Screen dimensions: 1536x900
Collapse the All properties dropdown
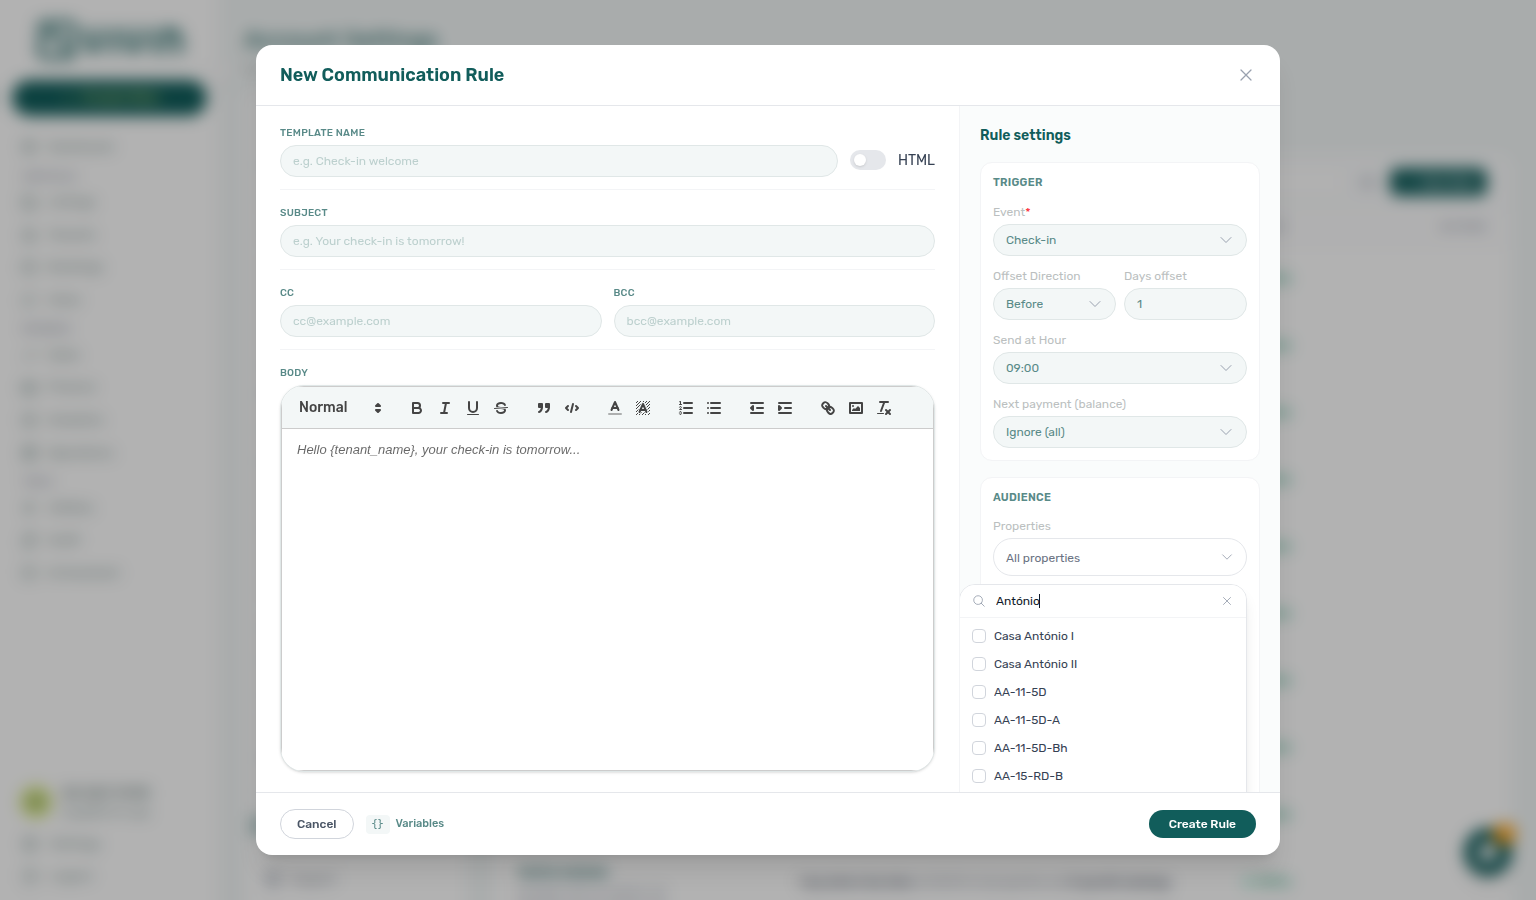point(1119,557)
